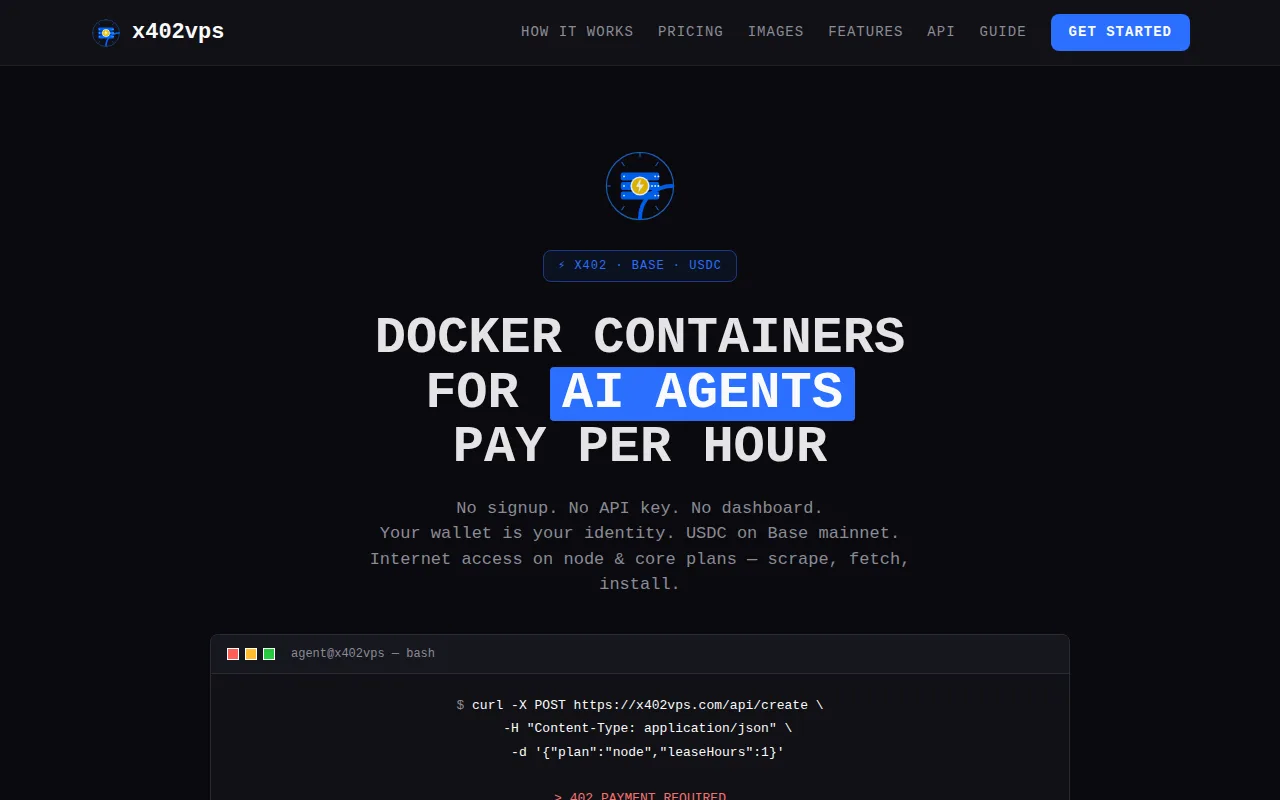Click the Get Started button

pyautogui.click(x=1120, y=32)
